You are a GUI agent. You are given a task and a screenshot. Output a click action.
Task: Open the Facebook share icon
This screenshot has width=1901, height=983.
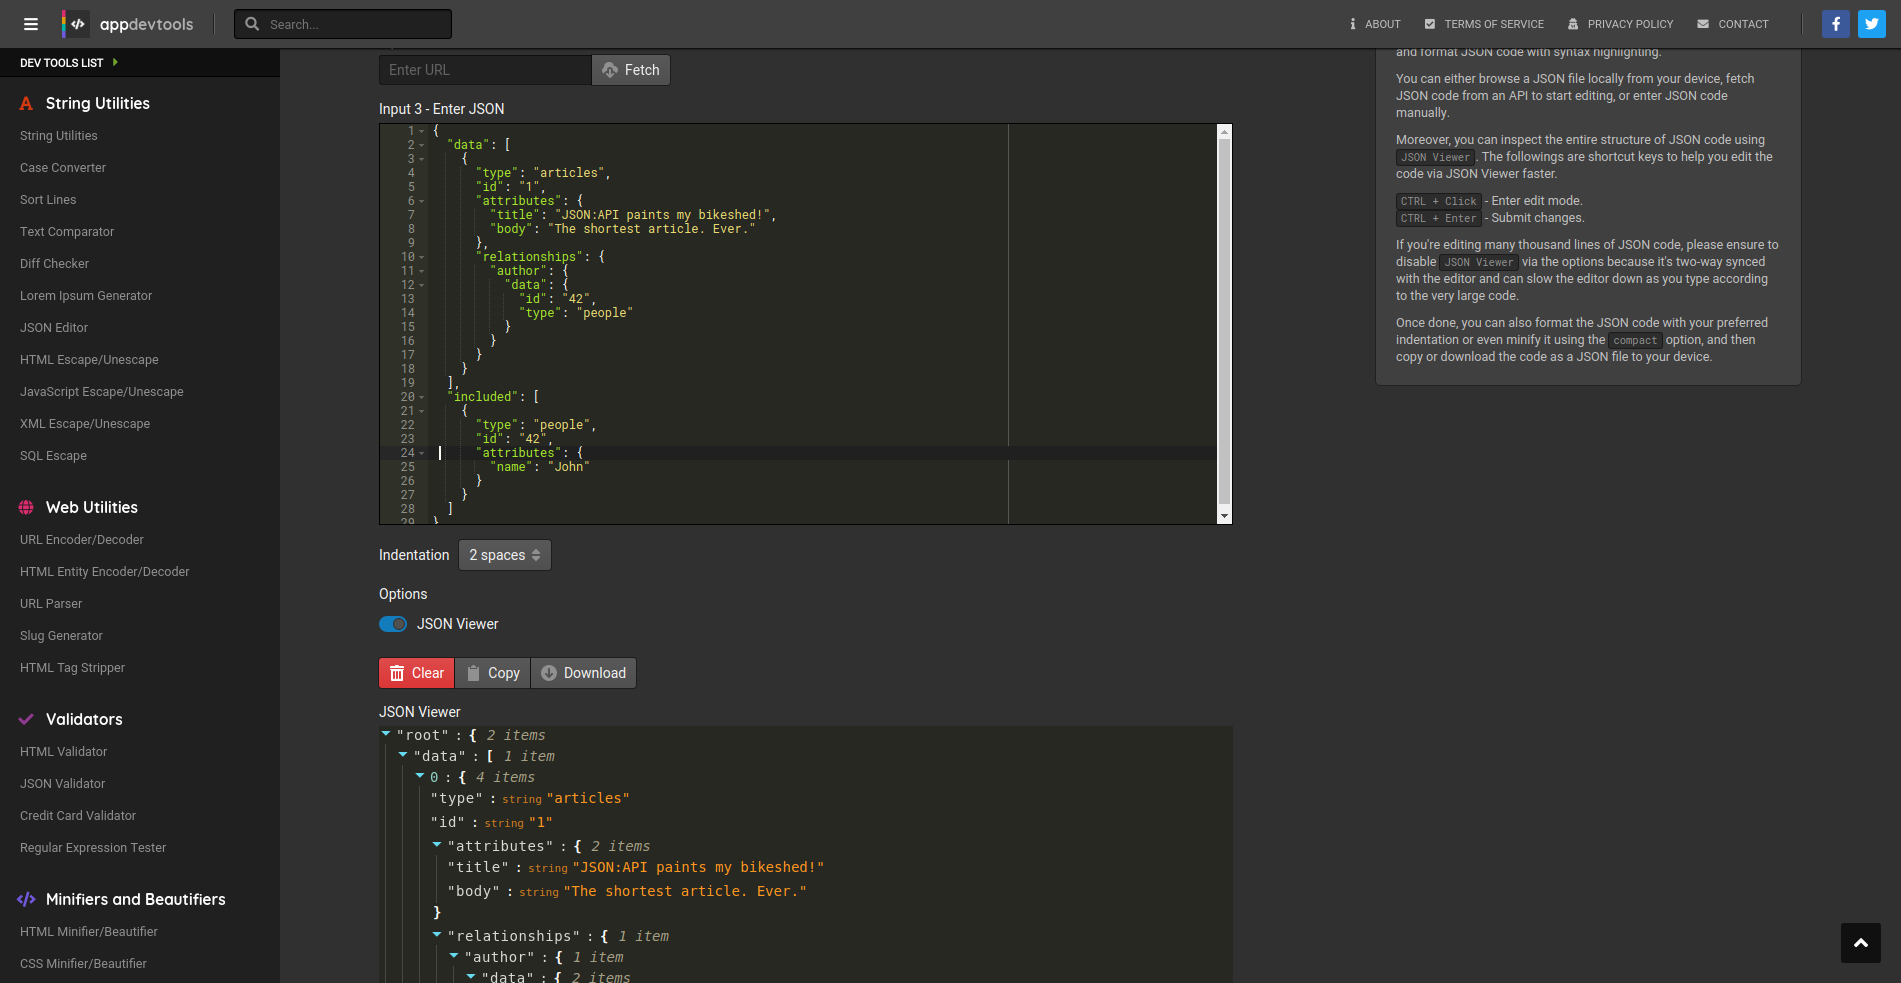pyautogui.click(x=1835, y=24)
